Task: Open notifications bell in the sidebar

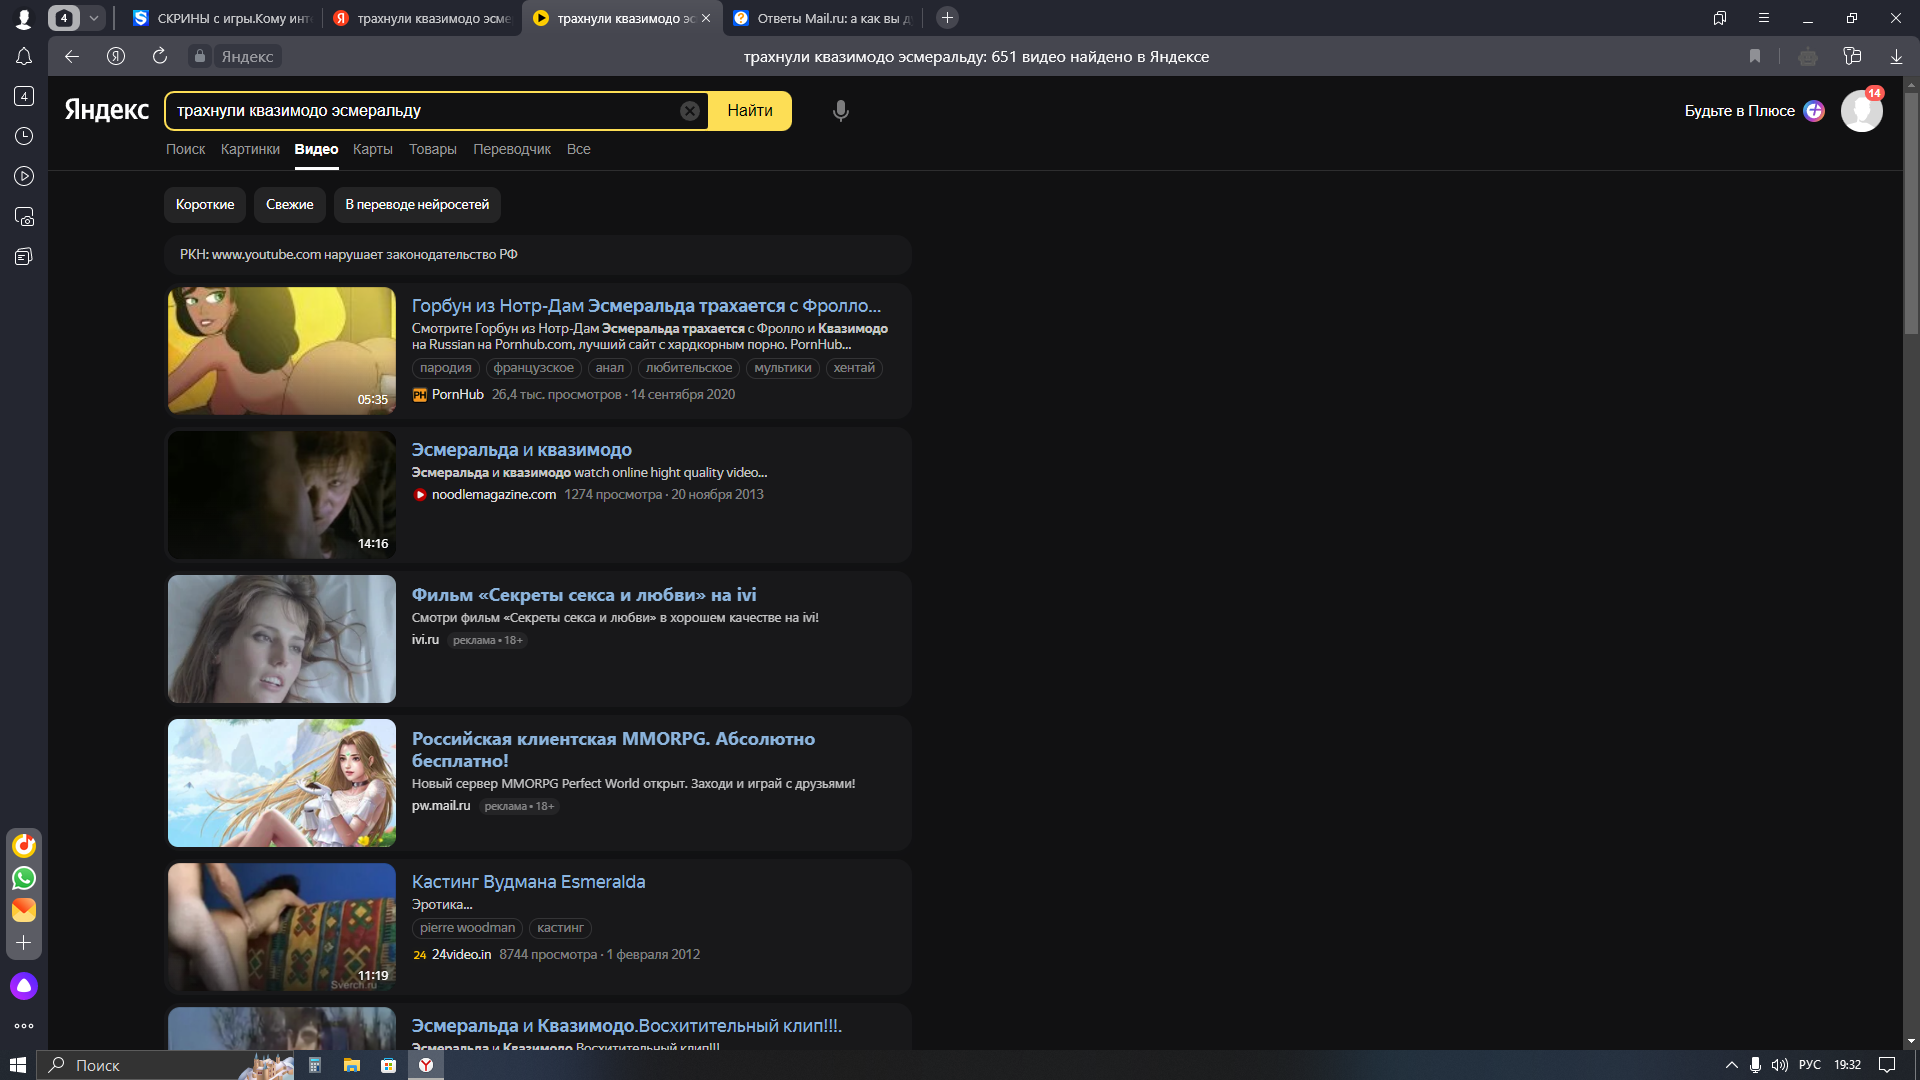Action: (24, 57)
